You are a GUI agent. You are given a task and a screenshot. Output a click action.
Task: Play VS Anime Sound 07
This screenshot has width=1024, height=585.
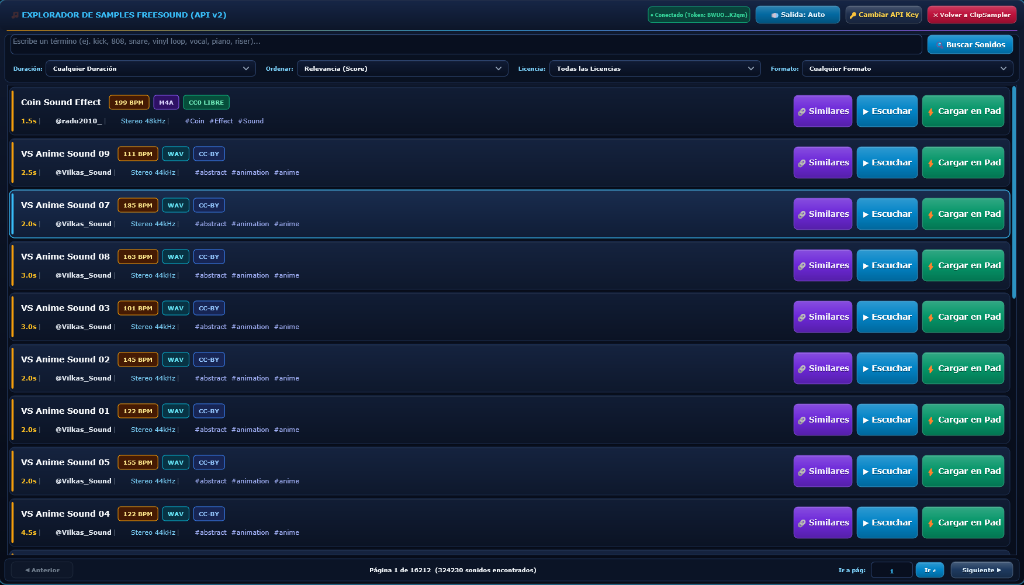(x=887, y=214)
